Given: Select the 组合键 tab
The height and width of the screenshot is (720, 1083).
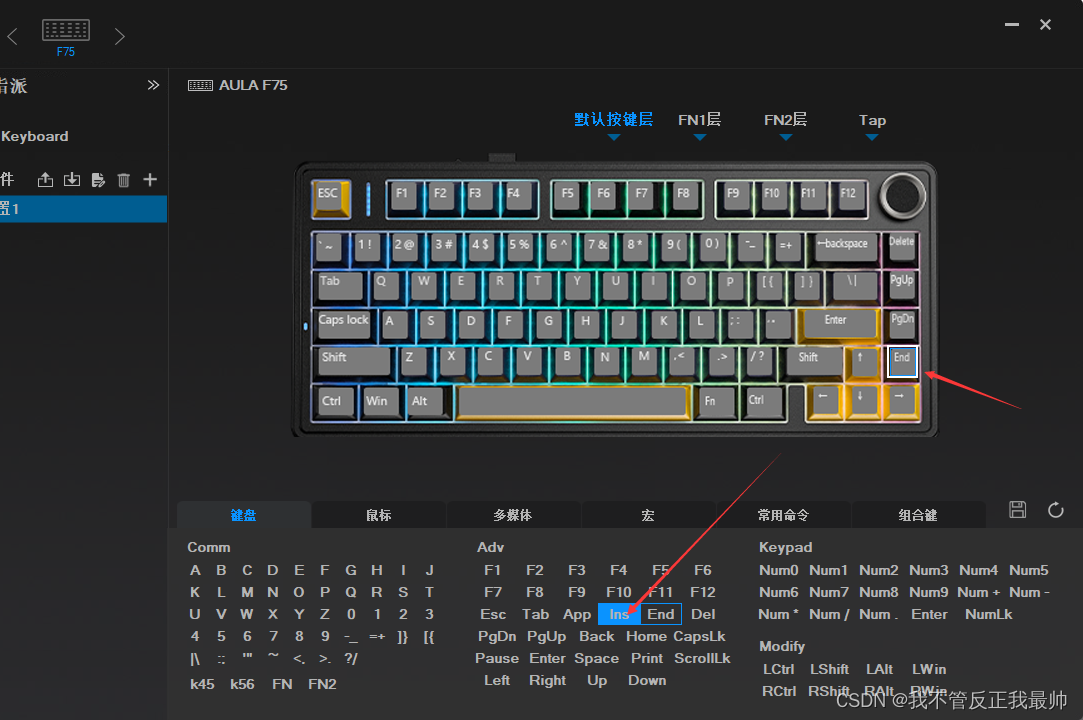Looking at the screenshot, I should pos(918,515).
